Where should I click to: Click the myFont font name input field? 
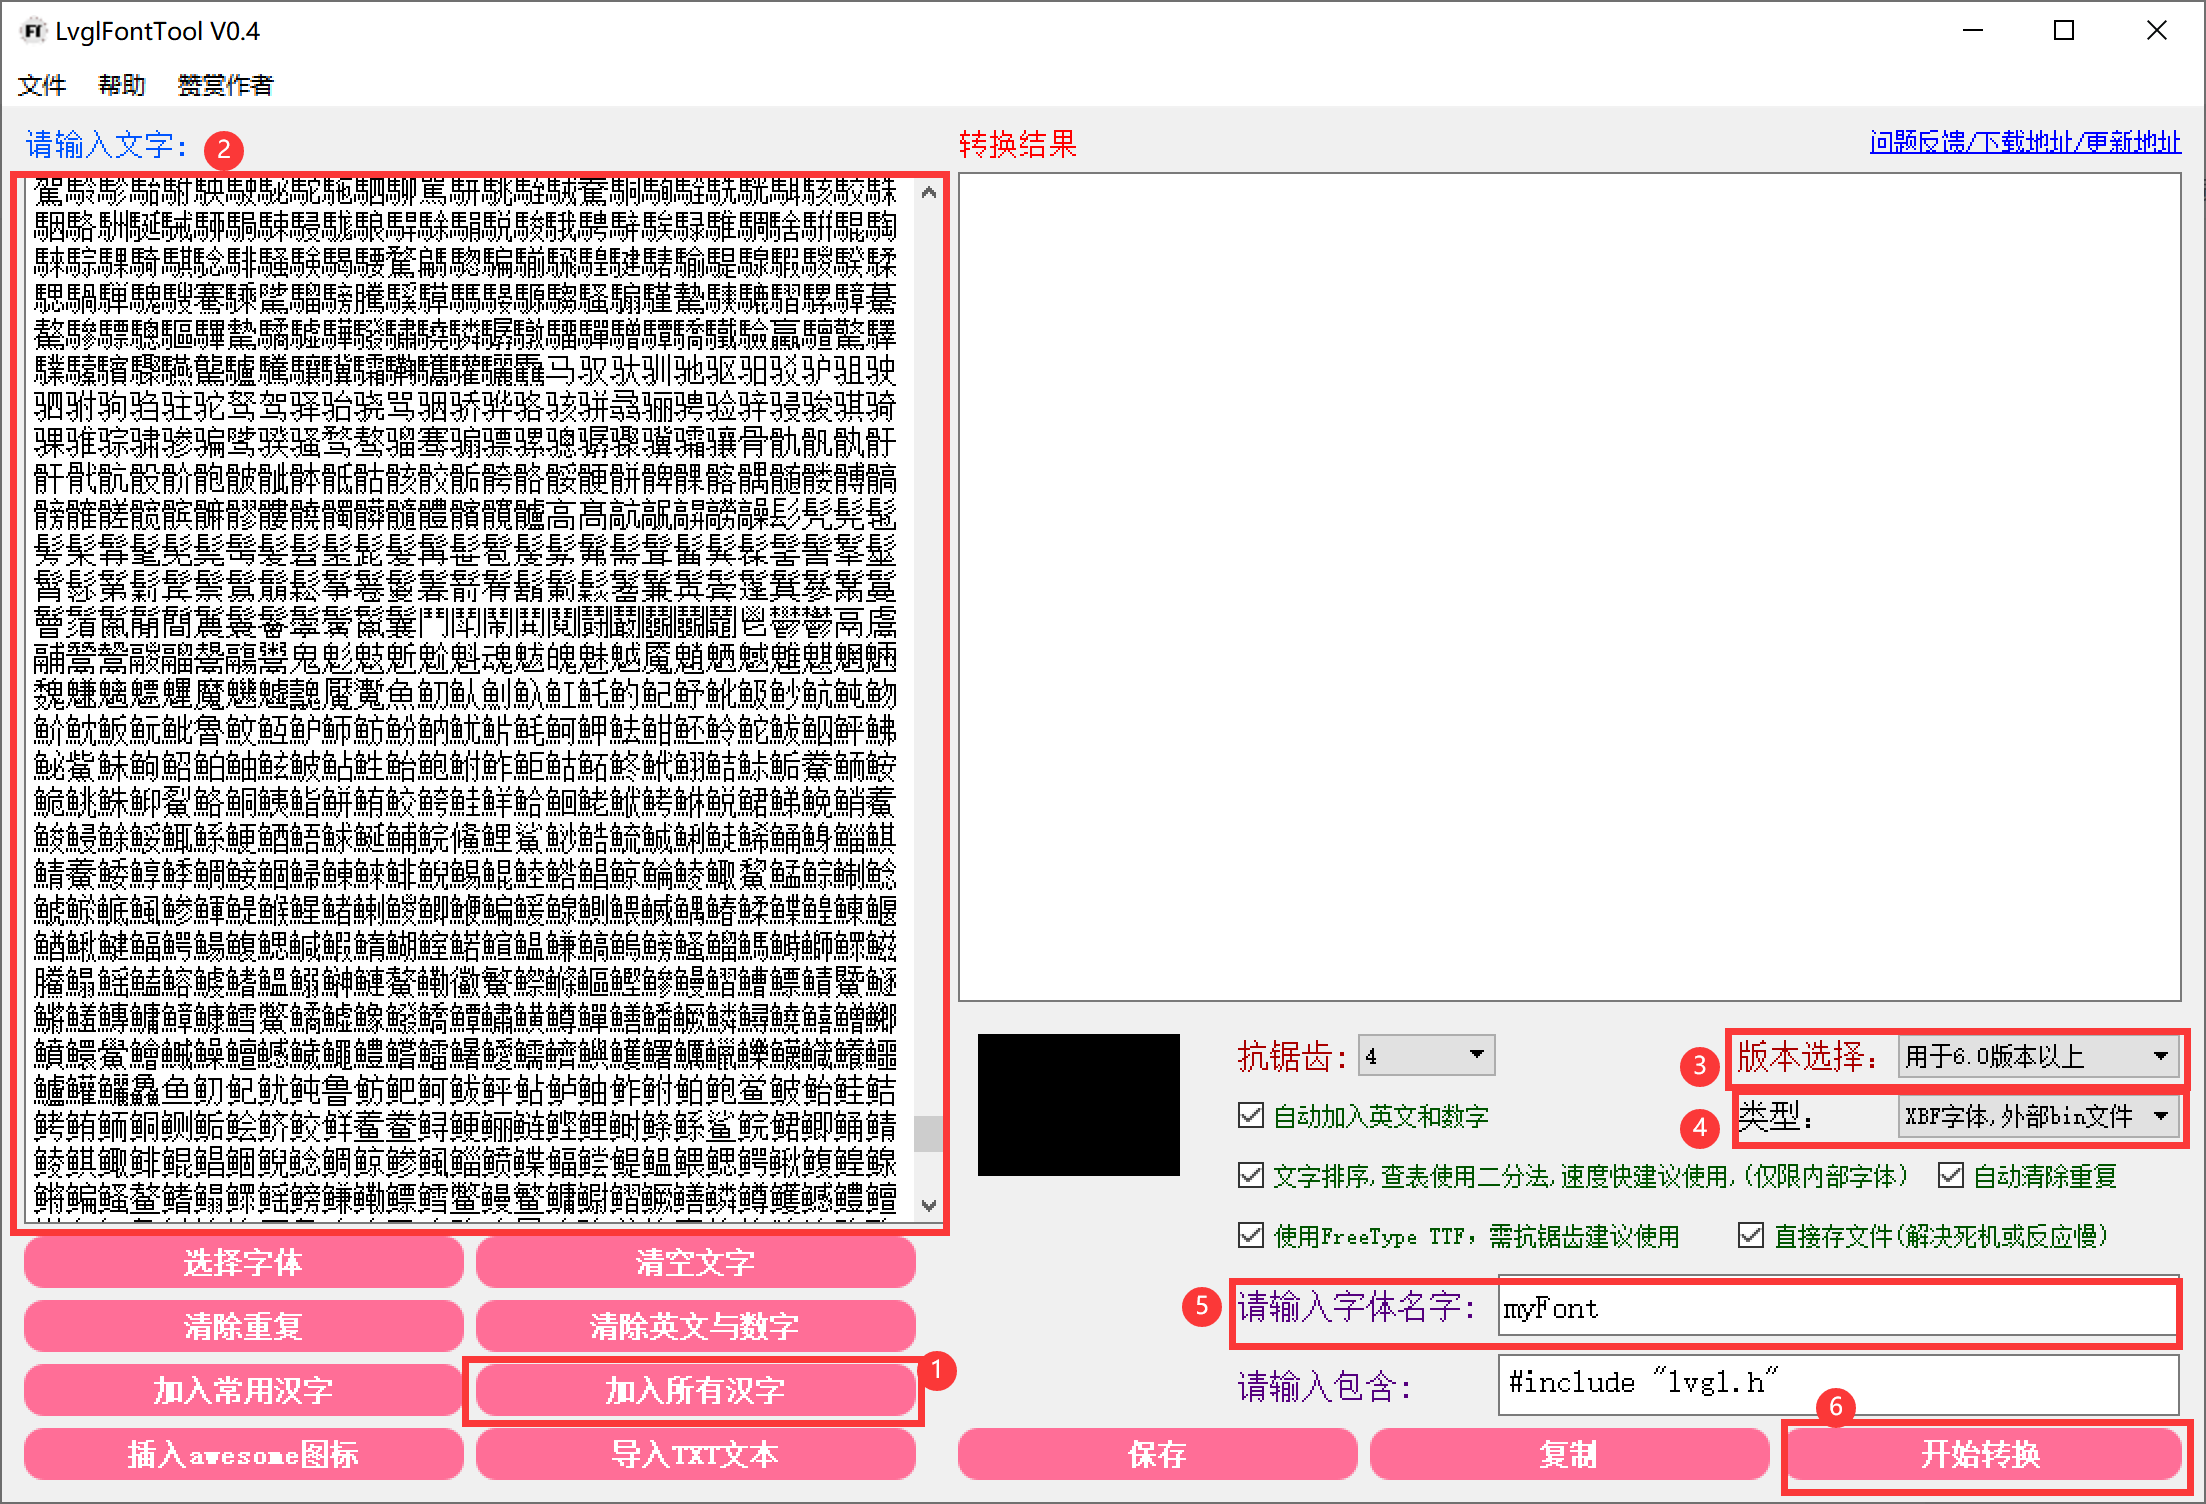pos(1836,1308)
